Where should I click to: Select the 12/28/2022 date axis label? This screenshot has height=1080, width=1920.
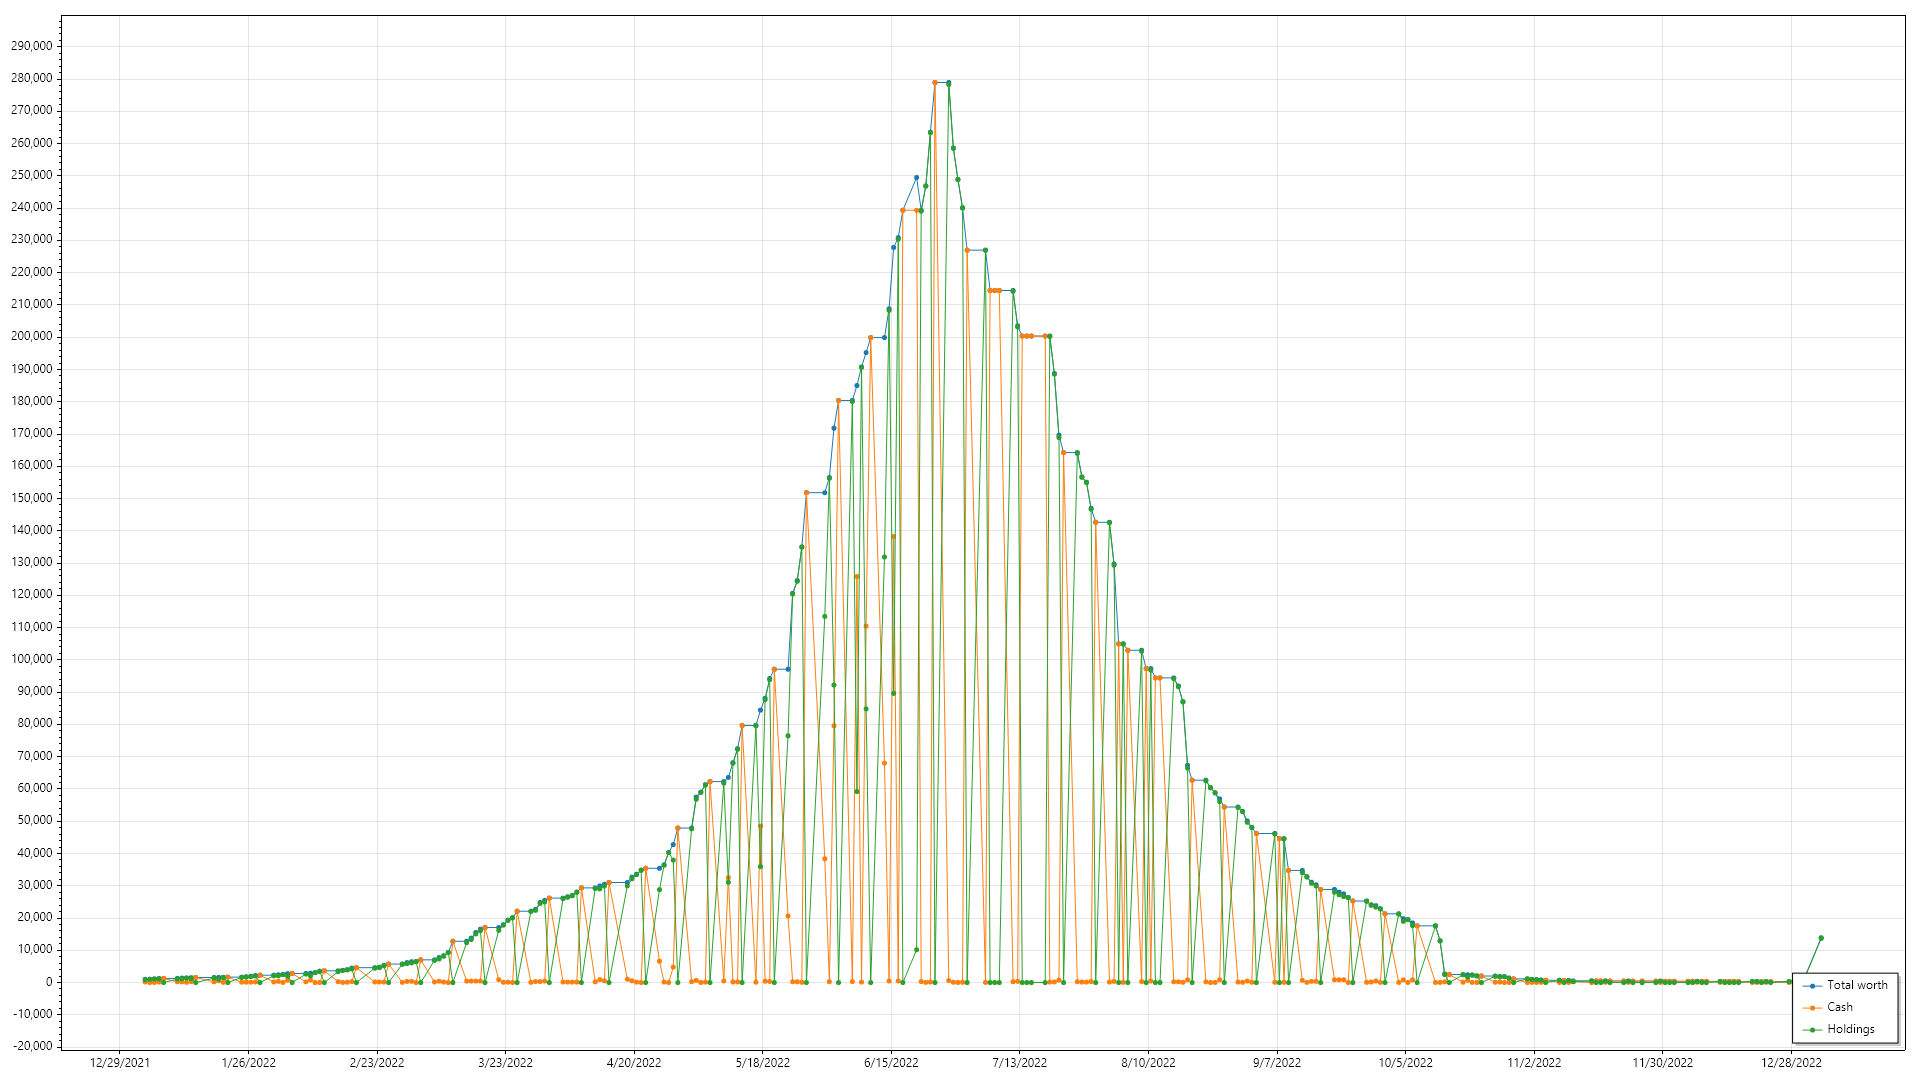coord(1791,1063)
